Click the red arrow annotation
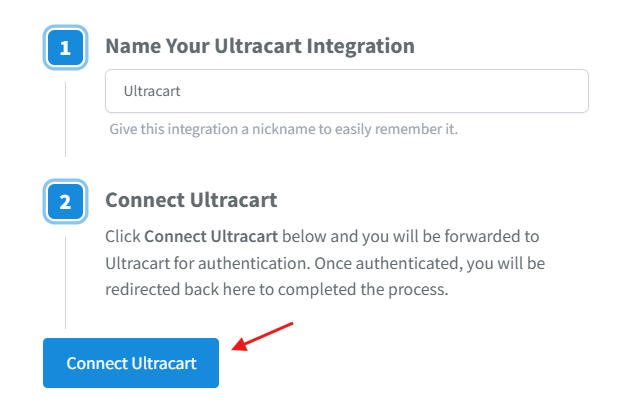Viewport: 634px width, 414px height. (x=262, y=336)
